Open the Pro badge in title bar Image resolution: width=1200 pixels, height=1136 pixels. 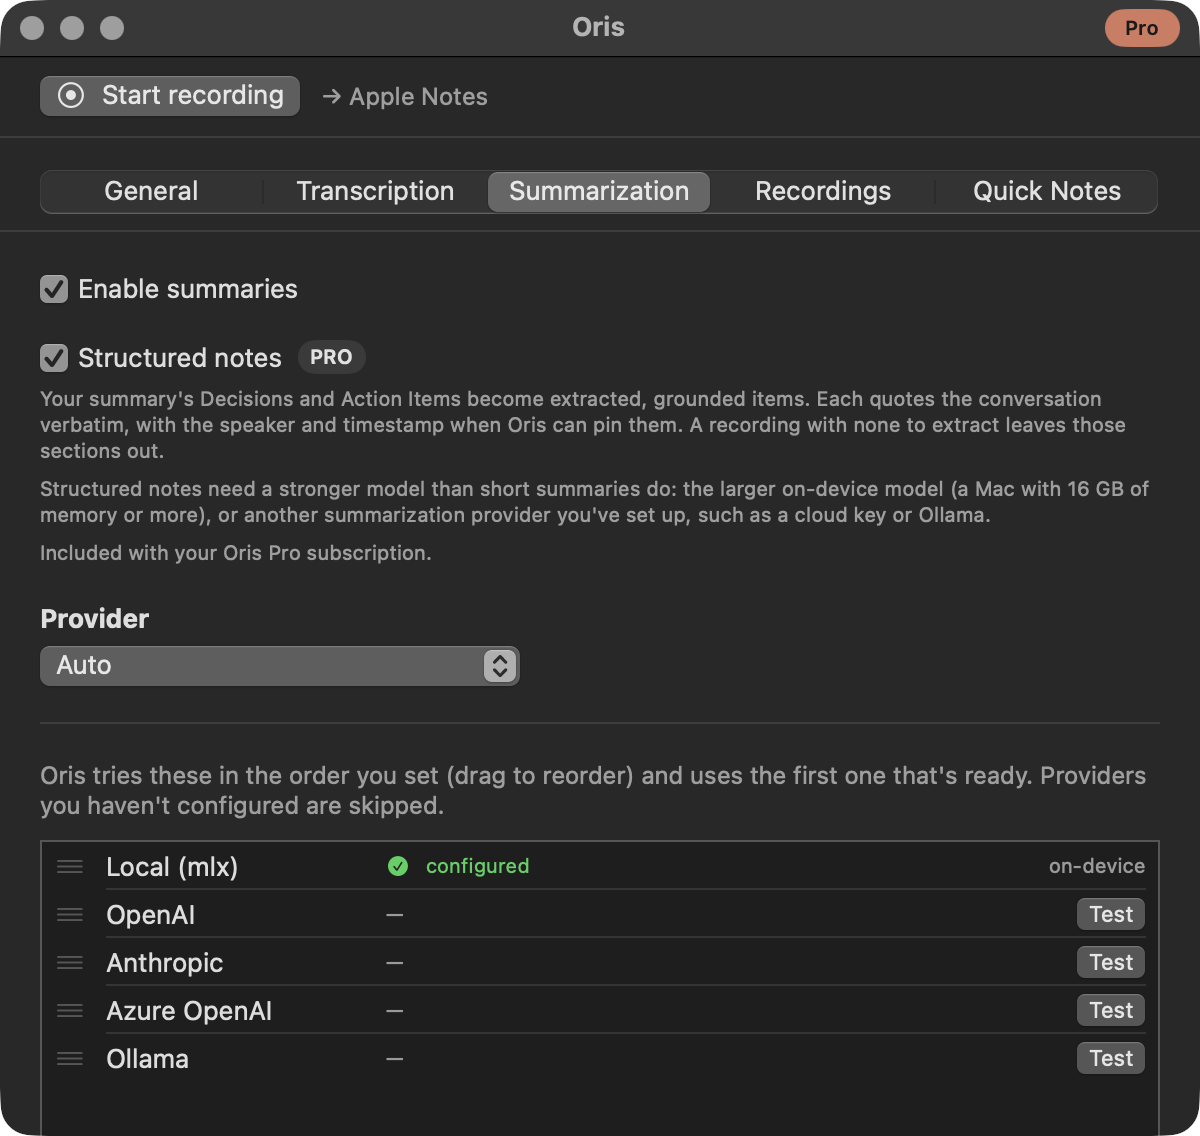[x=1142, y=28]
